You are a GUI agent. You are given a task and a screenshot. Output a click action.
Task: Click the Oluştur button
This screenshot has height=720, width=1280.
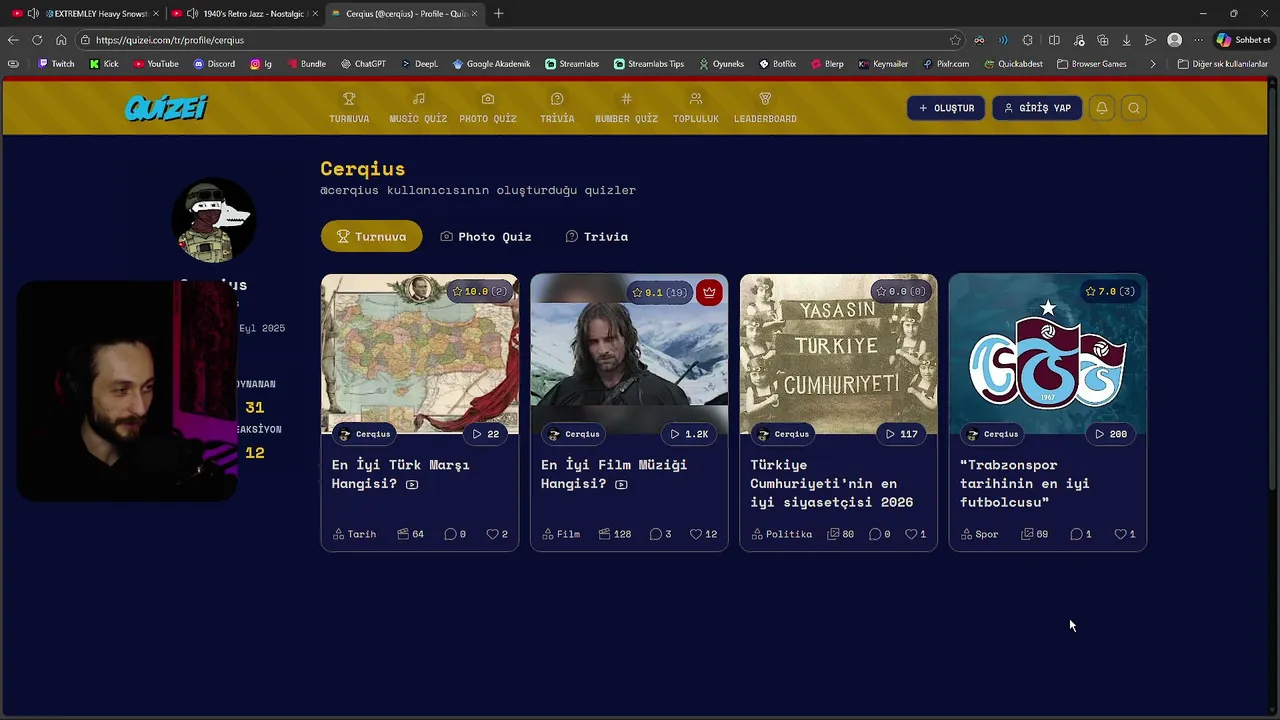(946, 108)
